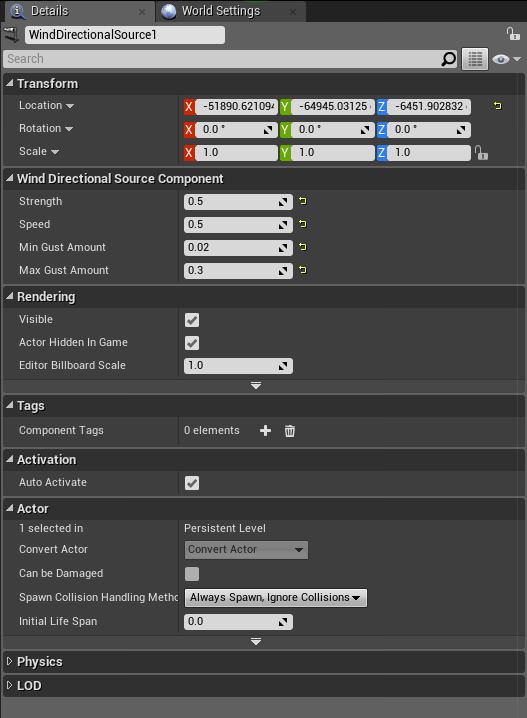The height and width of the screenshot is (718, 527).
Task: Reset Strength value to default
Action: coord(303,201)
